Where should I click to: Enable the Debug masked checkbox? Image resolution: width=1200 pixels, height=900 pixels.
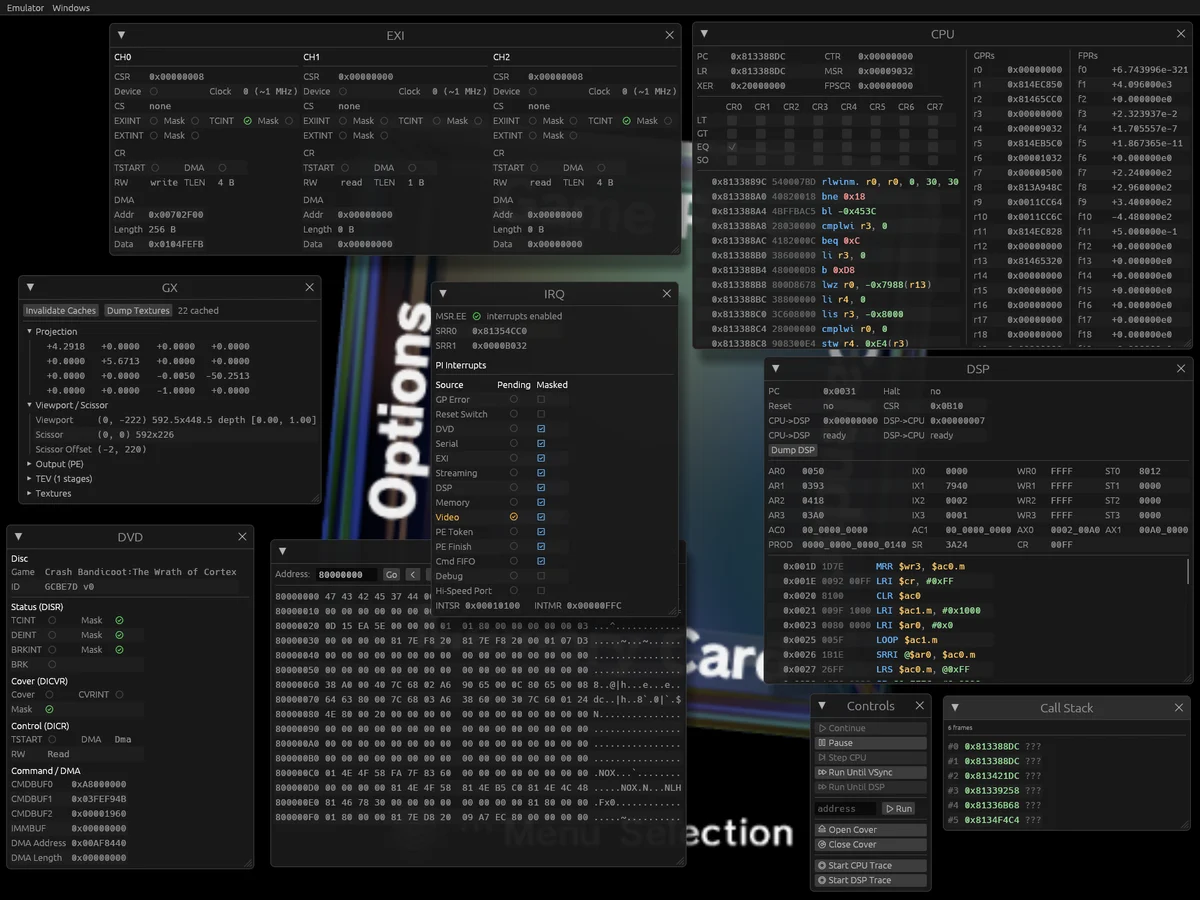(541, 576)
